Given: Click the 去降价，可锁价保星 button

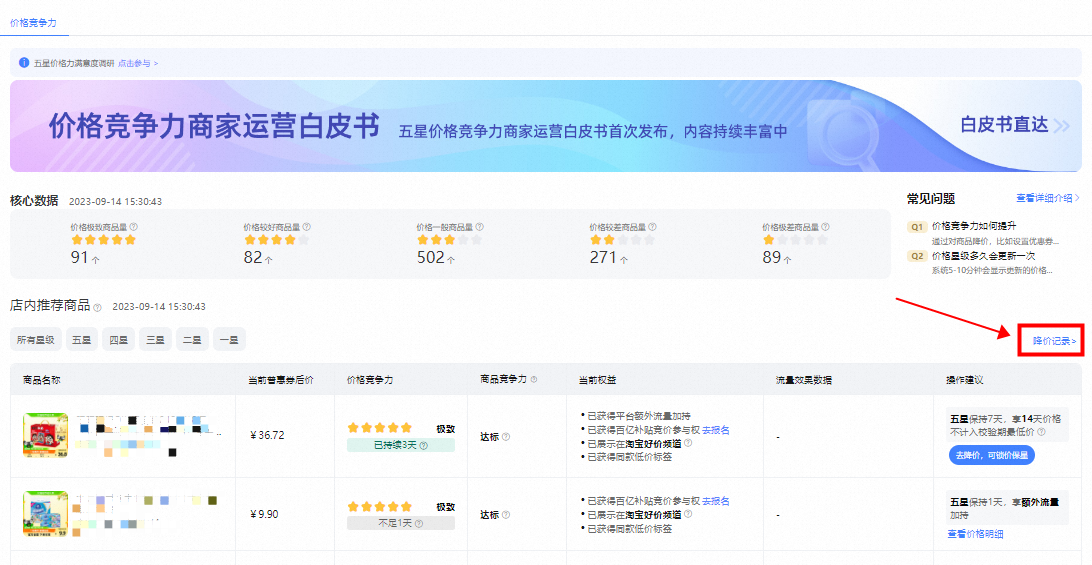Looking at the screenshot, I should coord(992,455).
